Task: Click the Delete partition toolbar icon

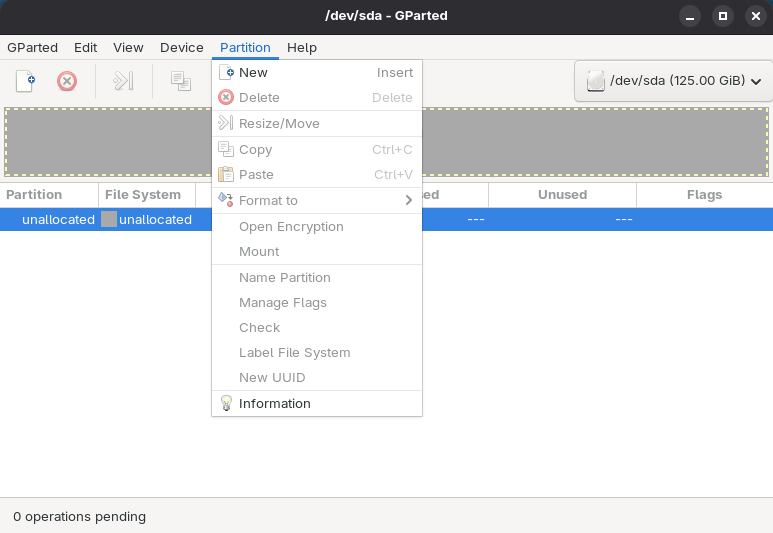Action: pyautogui.click(x=67, y=81)
